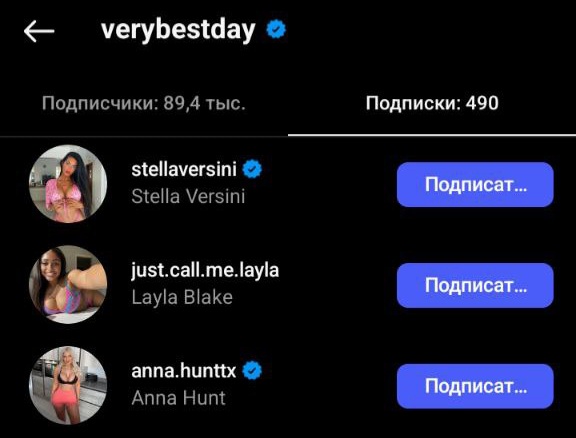Click the verified badge beside verybestday
Image resolution: width=576 pixels, height=438 pixels.
pyautogui.click(x=276, y=29)
